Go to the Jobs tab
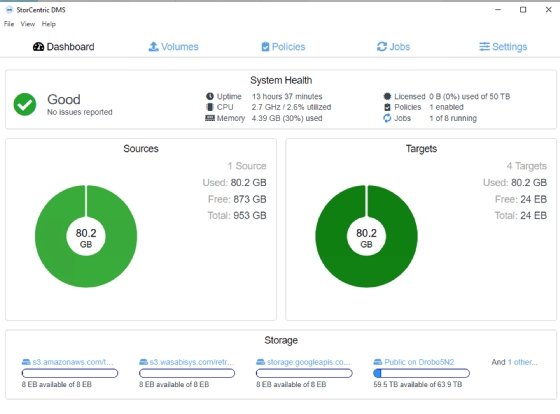560x414 pixels. 393,47
